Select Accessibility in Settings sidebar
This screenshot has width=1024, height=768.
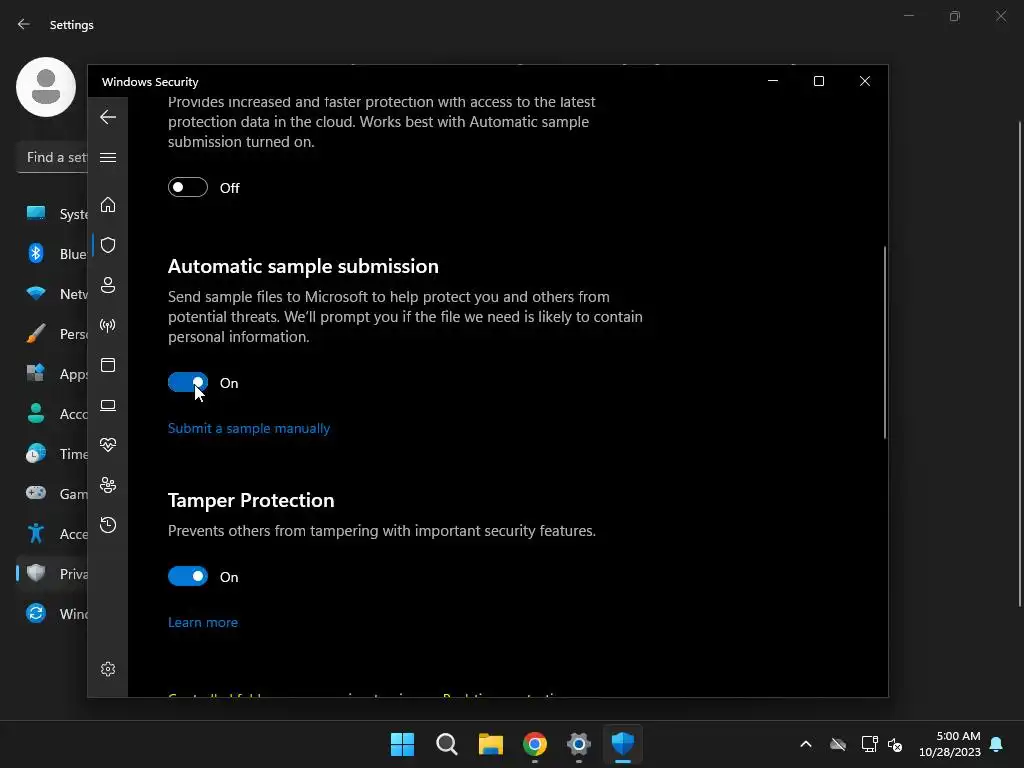[x=52, y=534]
